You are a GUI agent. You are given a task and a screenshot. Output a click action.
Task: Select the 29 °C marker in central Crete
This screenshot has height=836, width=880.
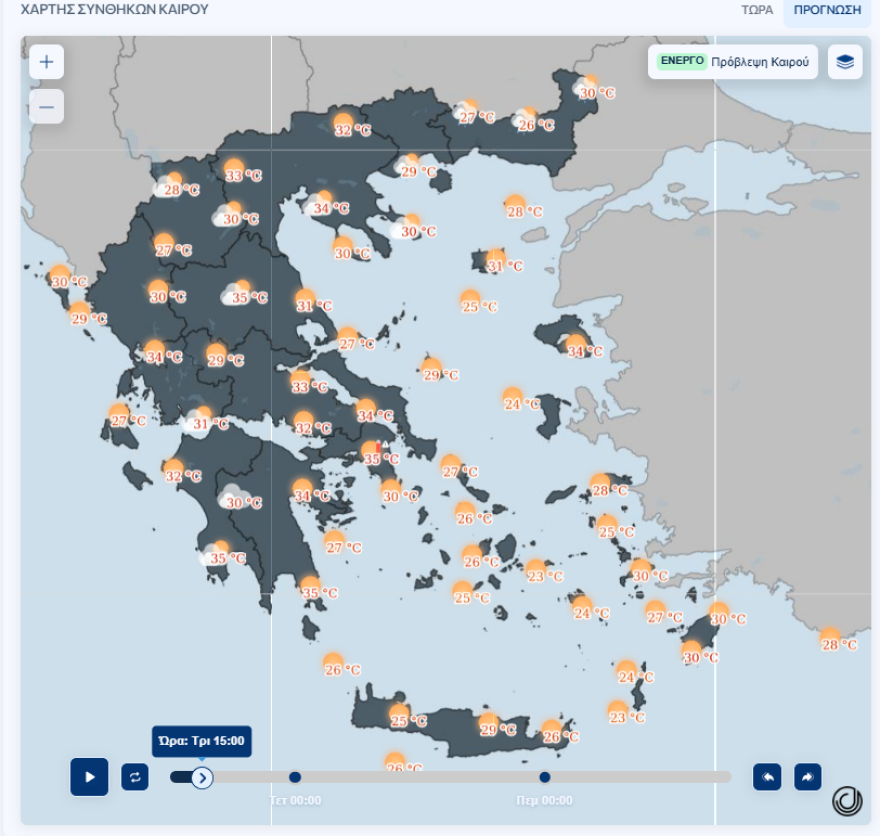coord(488,724)
